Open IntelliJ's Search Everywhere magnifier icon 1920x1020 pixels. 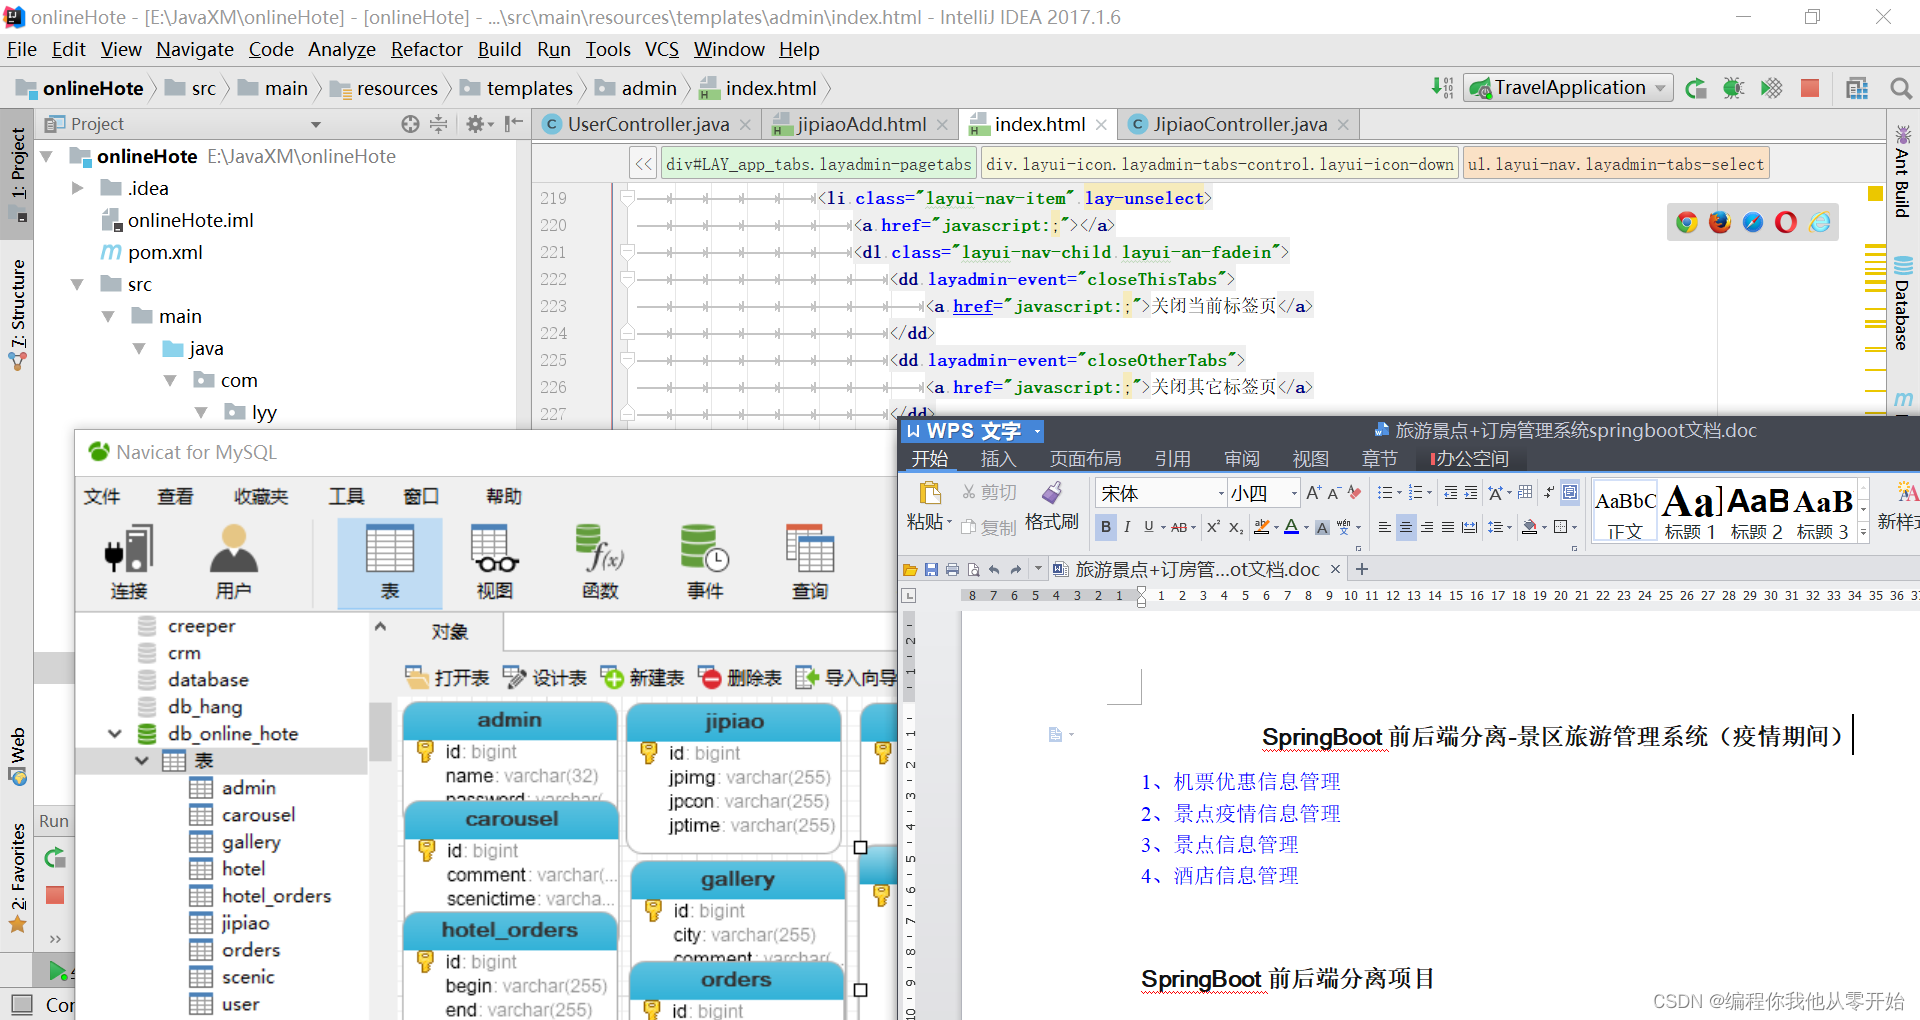pyautogui.click(x=1900, y=89)
